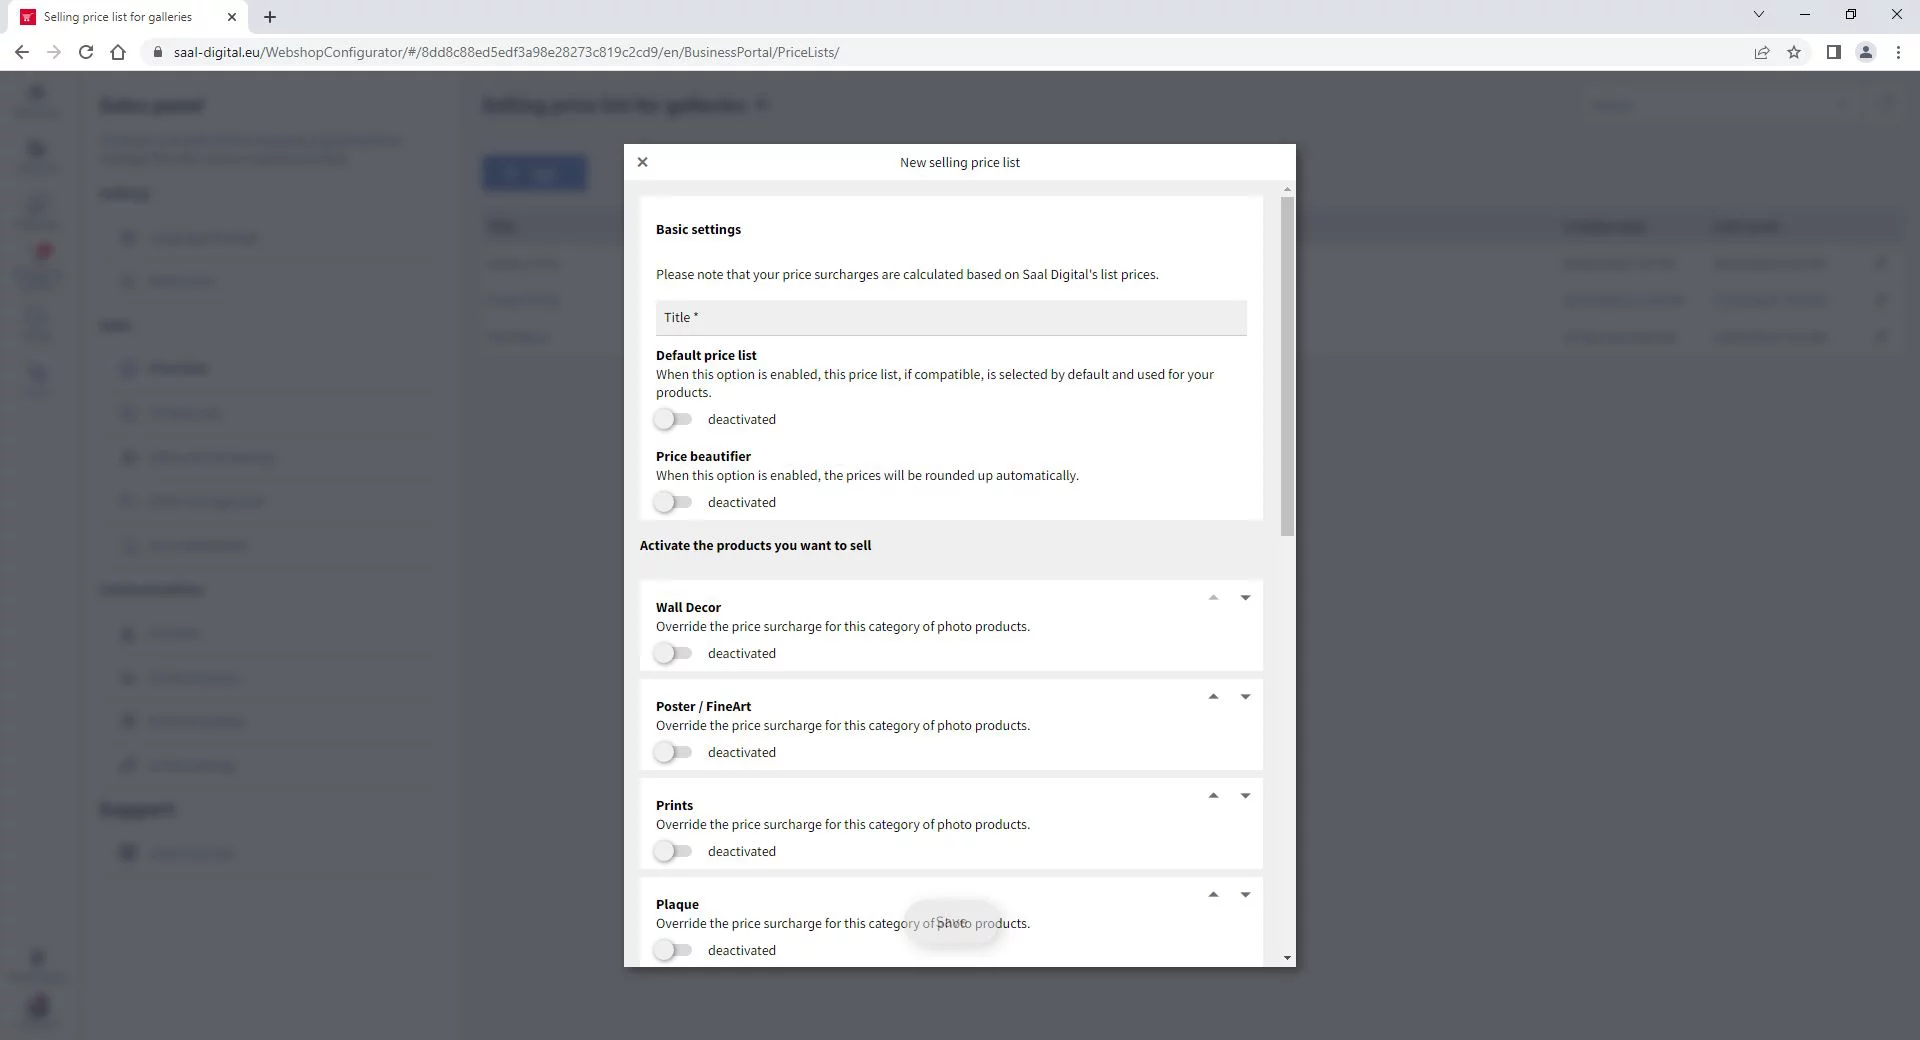Toggle the Prints category switch
Viewport: 1920px width, 1040px height.
tap(673, 852)
